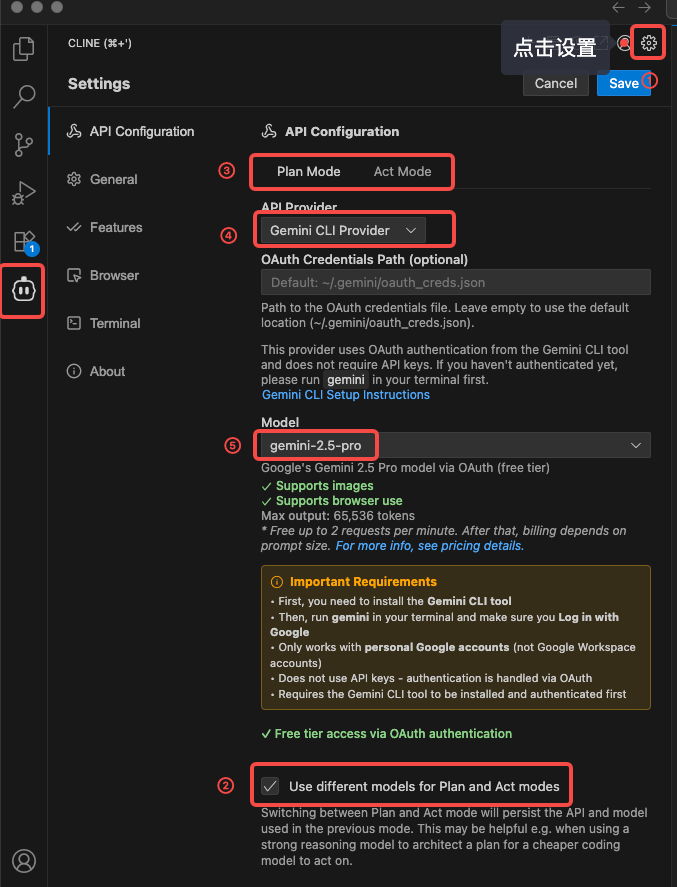
Task: Toggle Use different models for Plan and Act modes
Action: [270, 786]
